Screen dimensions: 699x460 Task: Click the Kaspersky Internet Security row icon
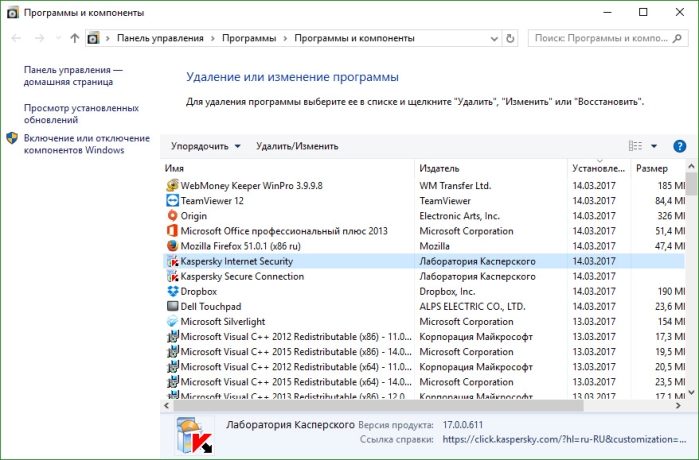coord(172,261)
